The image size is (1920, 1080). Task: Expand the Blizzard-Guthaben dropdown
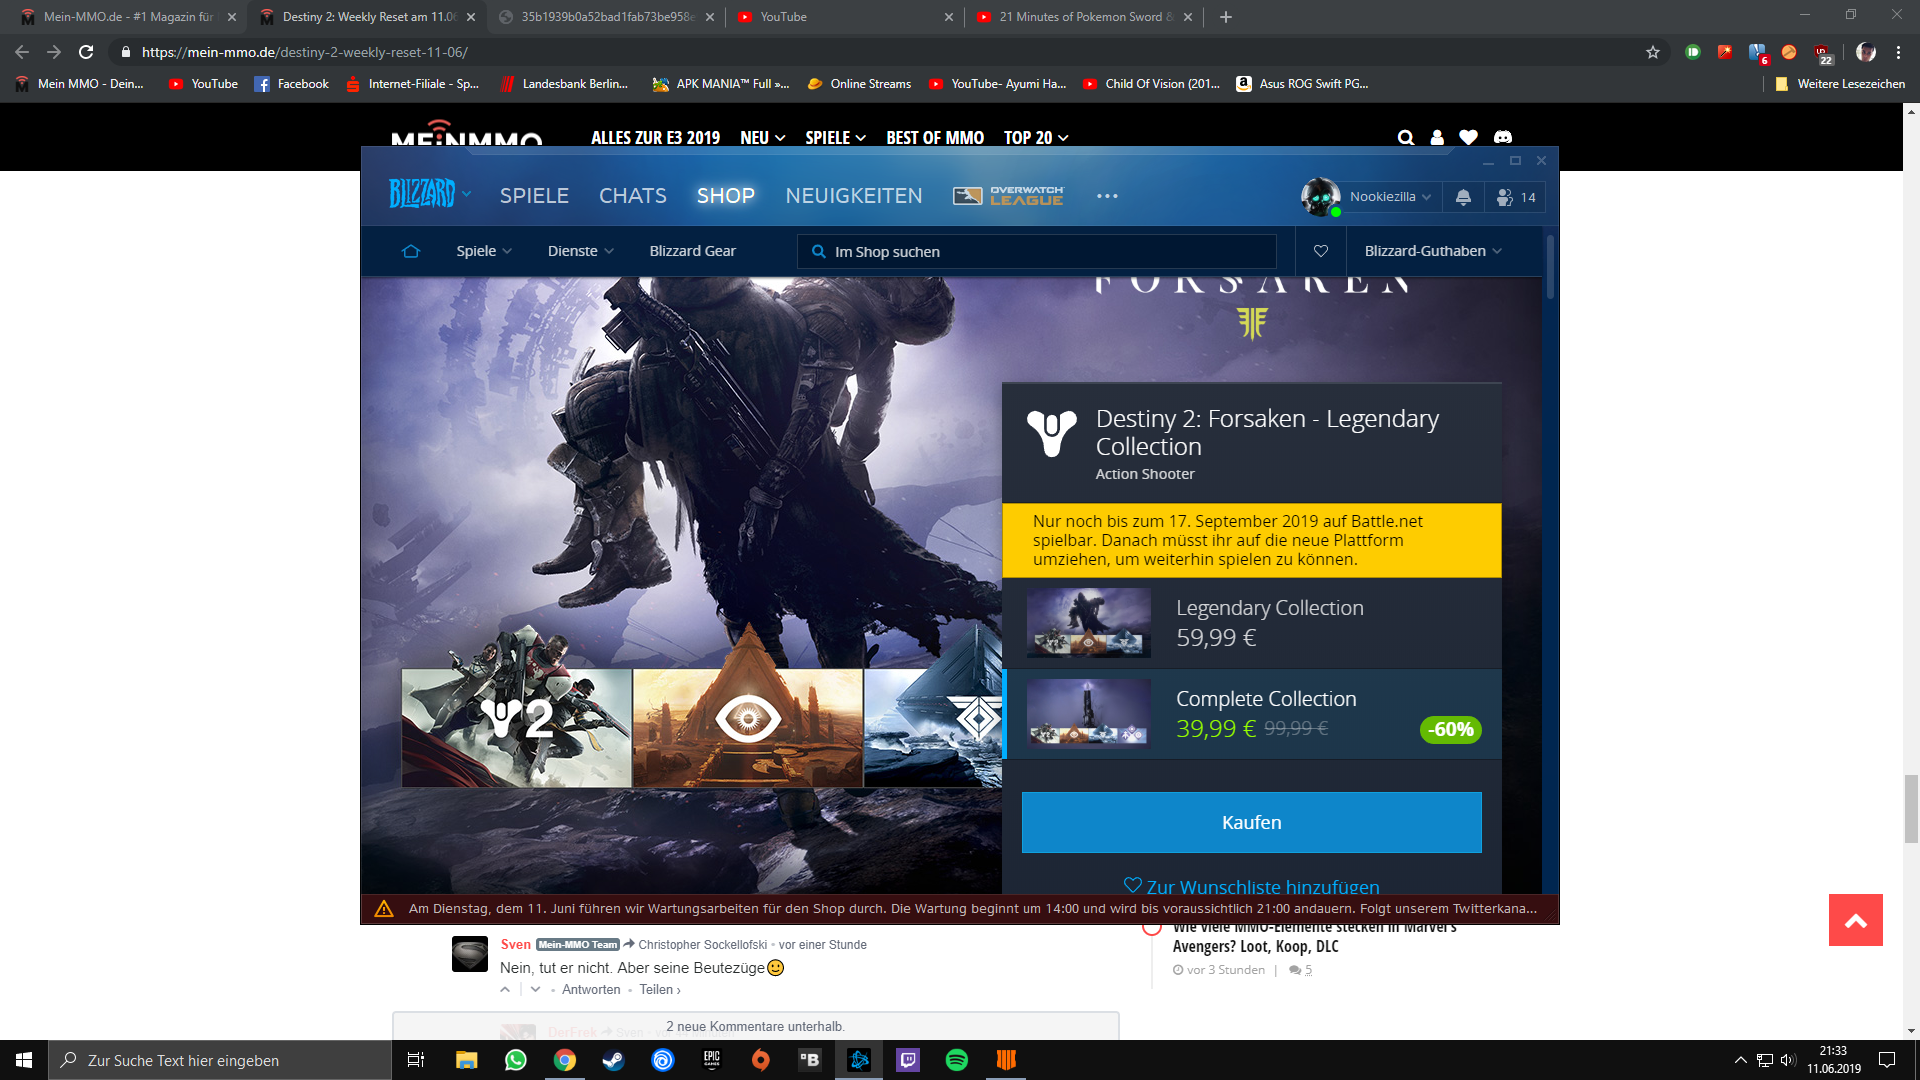click(1433, 251)
